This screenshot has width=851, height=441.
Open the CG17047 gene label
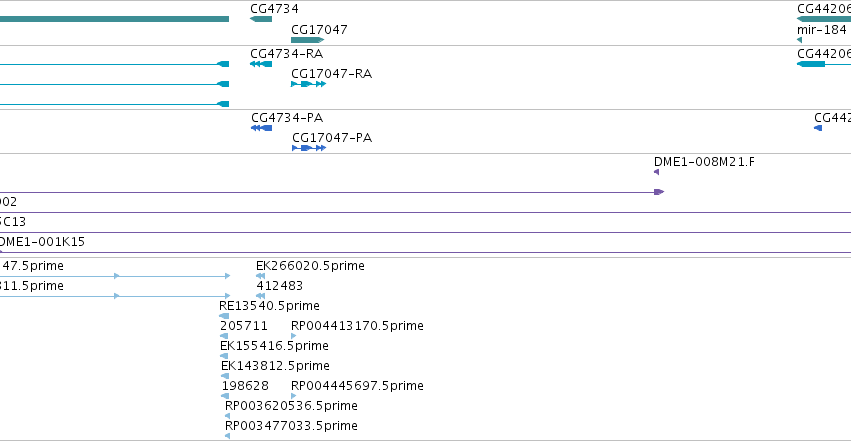[319, 29]
